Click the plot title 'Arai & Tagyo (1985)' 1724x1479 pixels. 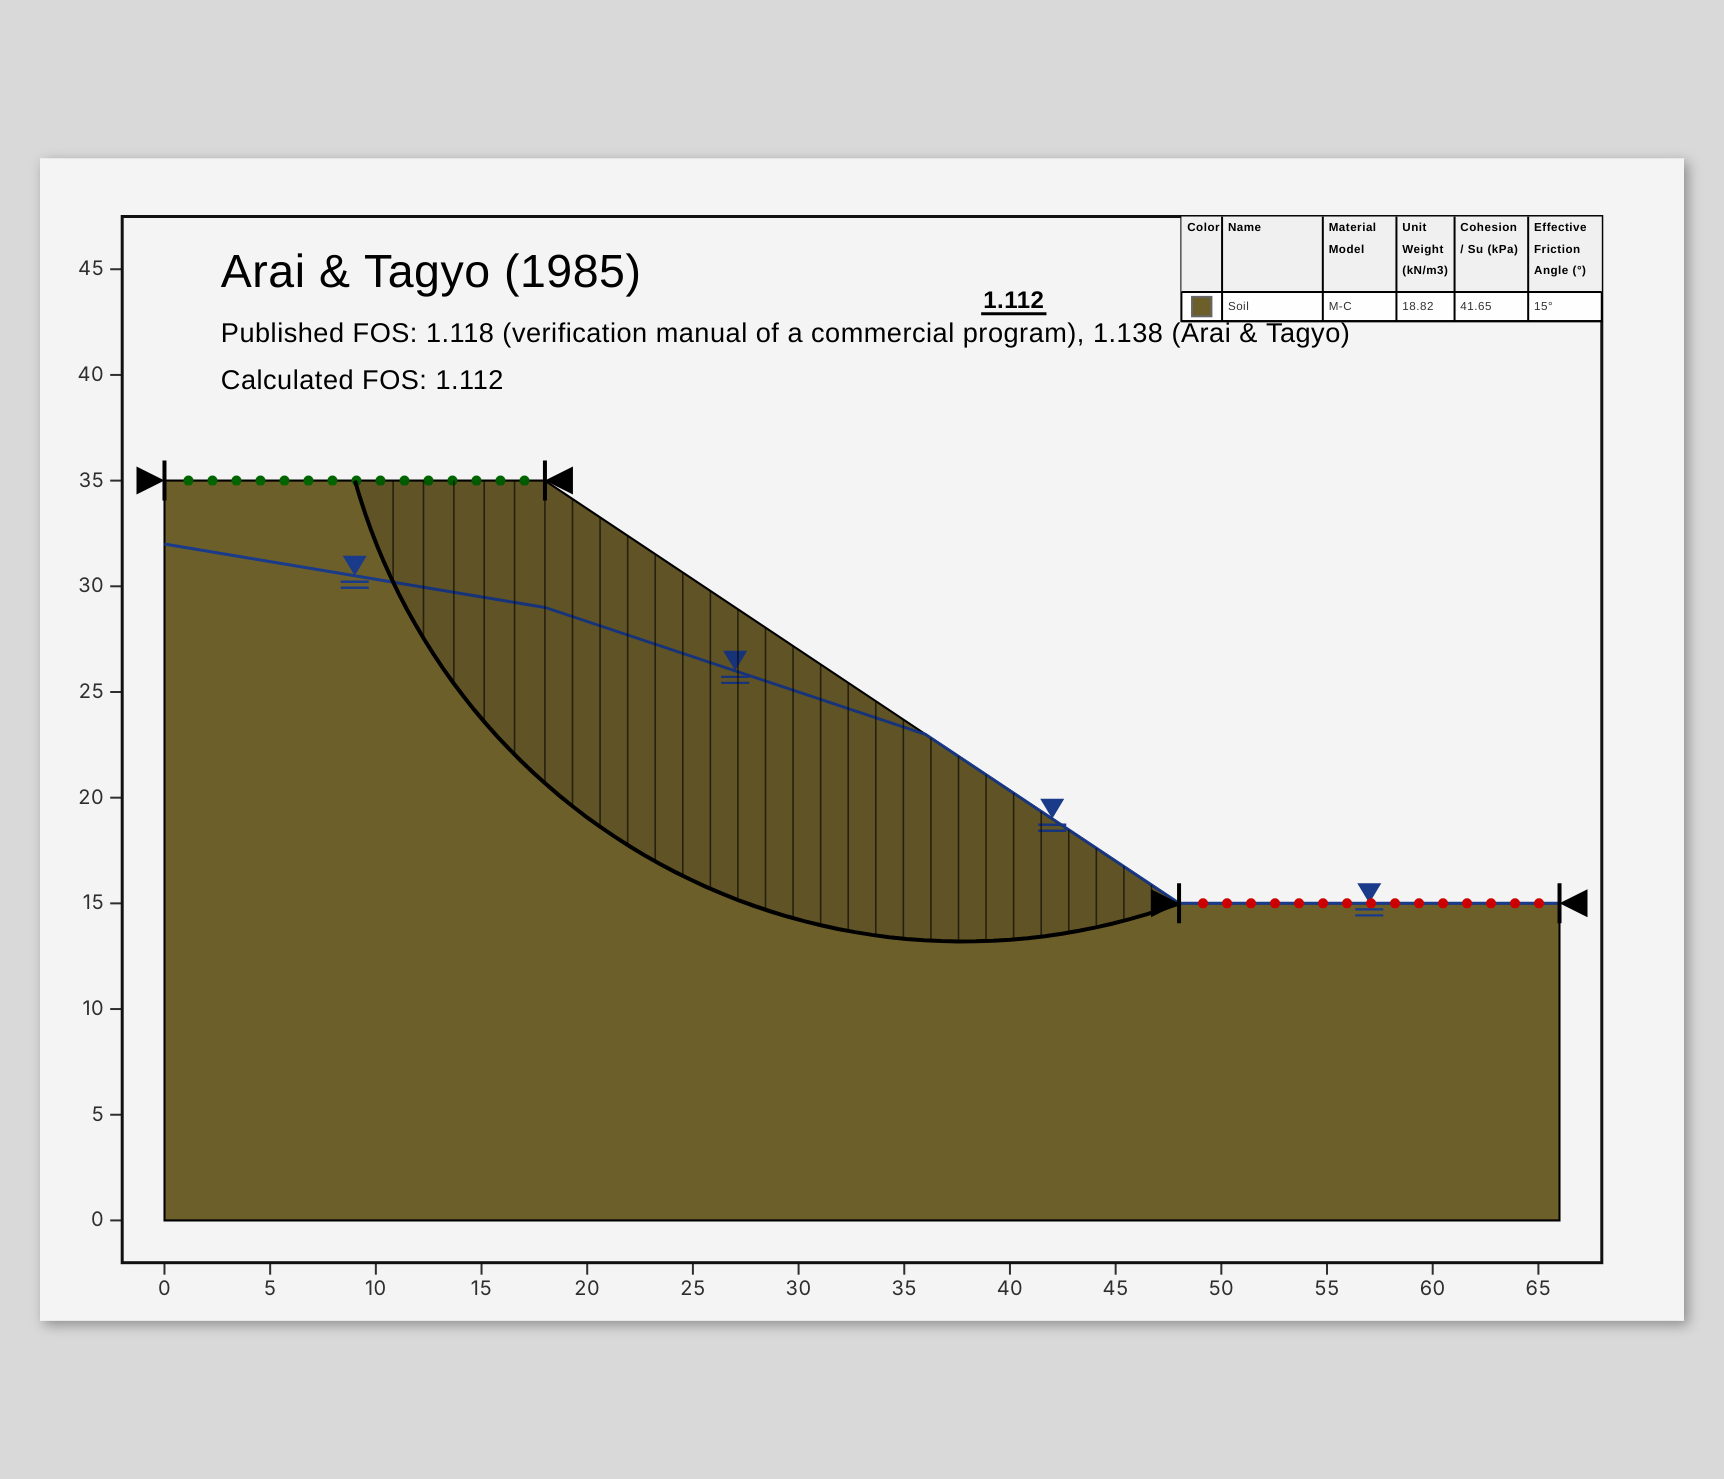coord(430,272)
